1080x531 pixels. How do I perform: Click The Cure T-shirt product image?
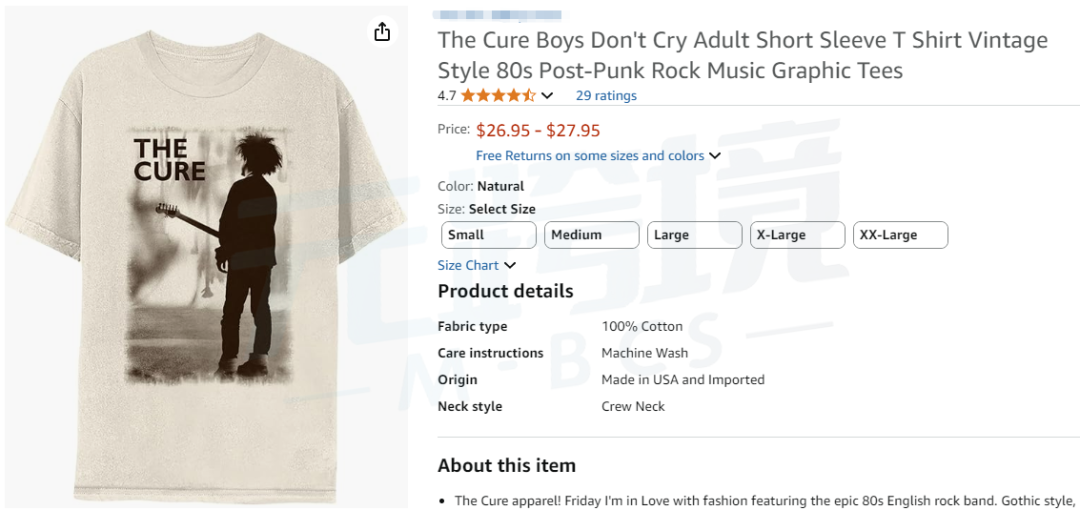(x=206, y=260)
